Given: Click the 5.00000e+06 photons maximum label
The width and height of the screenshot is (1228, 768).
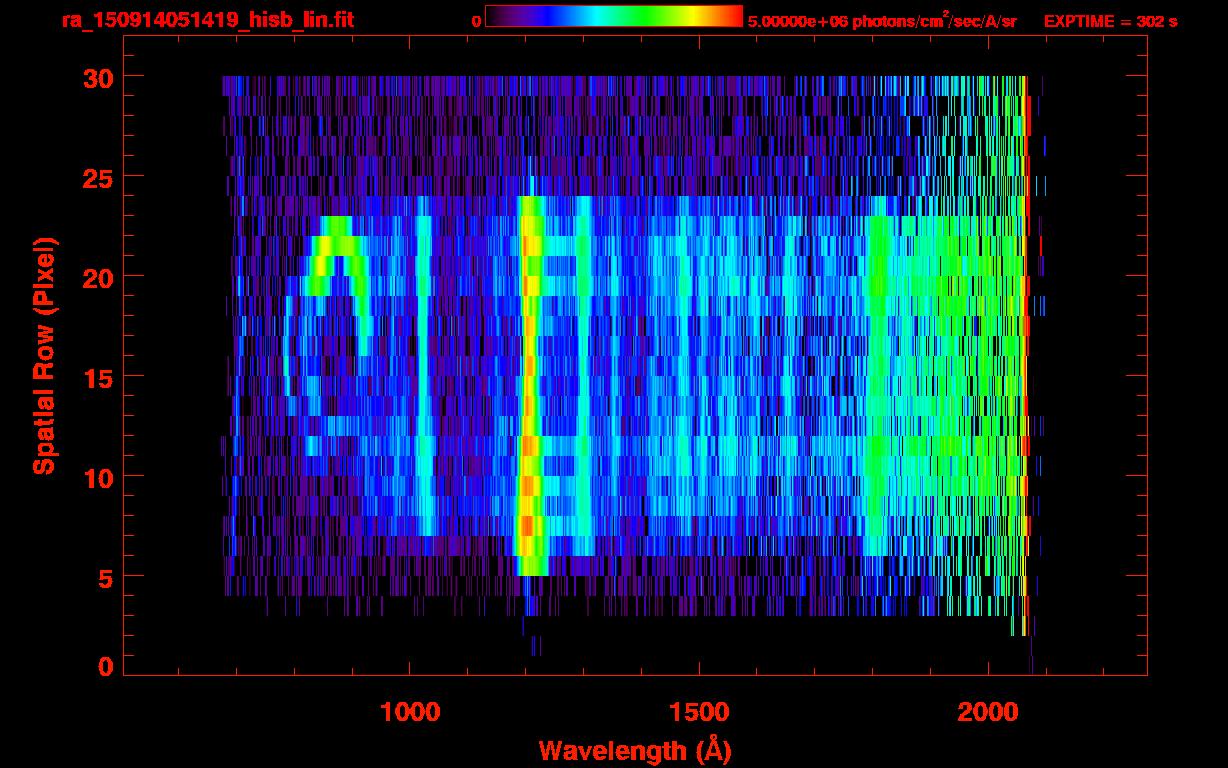Looking at the screenshot, I should pyautogui.click(x=881, y=21).
